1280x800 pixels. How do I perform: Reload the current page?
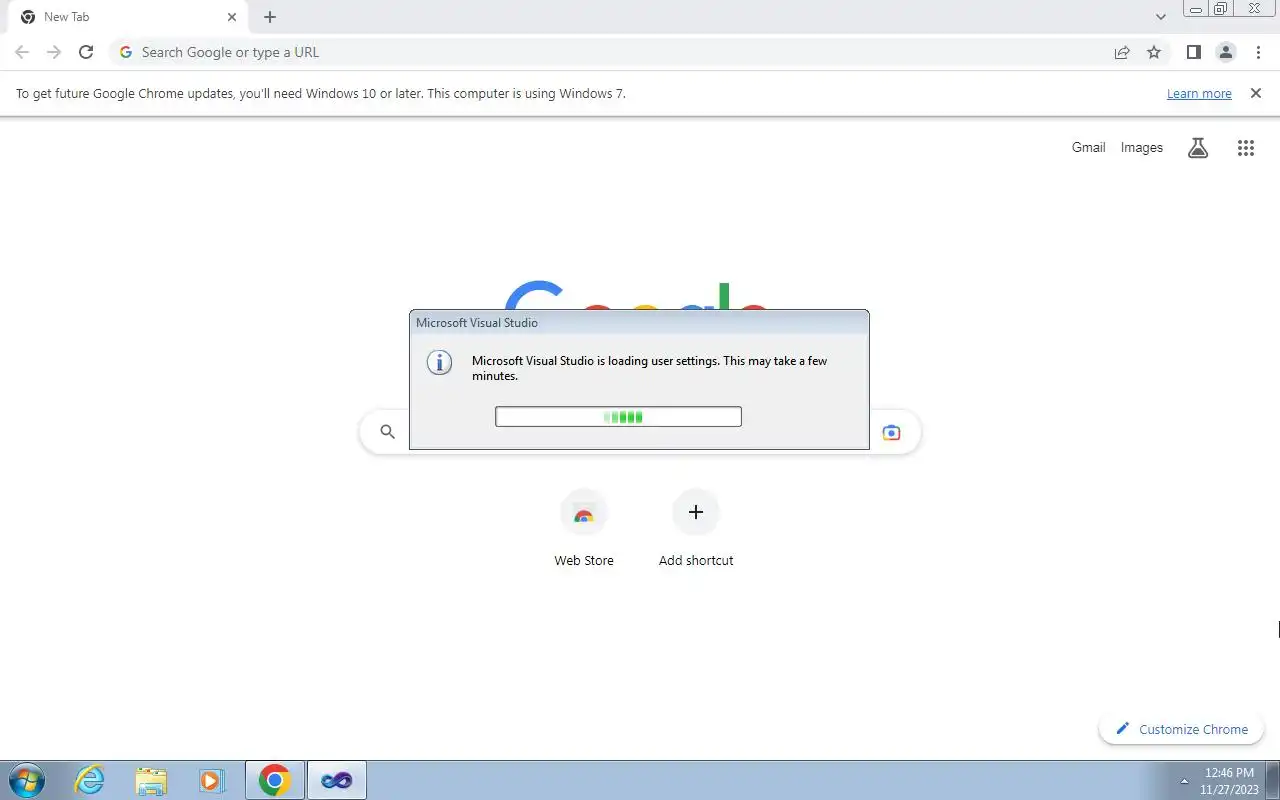point(86,52)
